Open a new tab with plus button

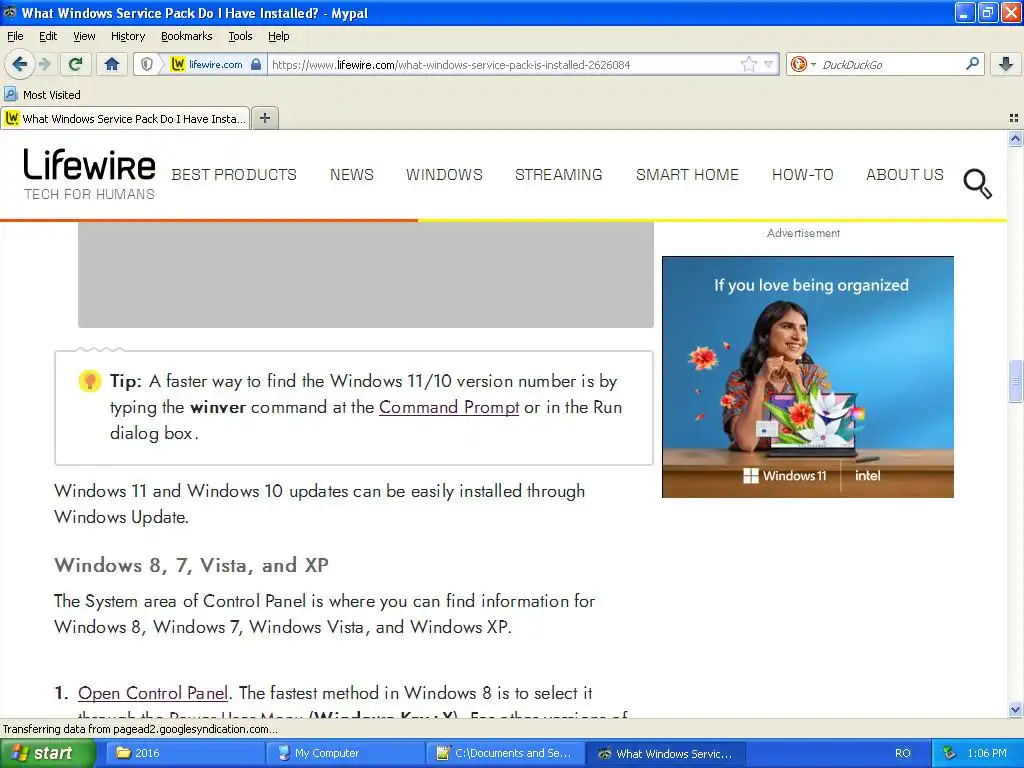coord(265,118)
